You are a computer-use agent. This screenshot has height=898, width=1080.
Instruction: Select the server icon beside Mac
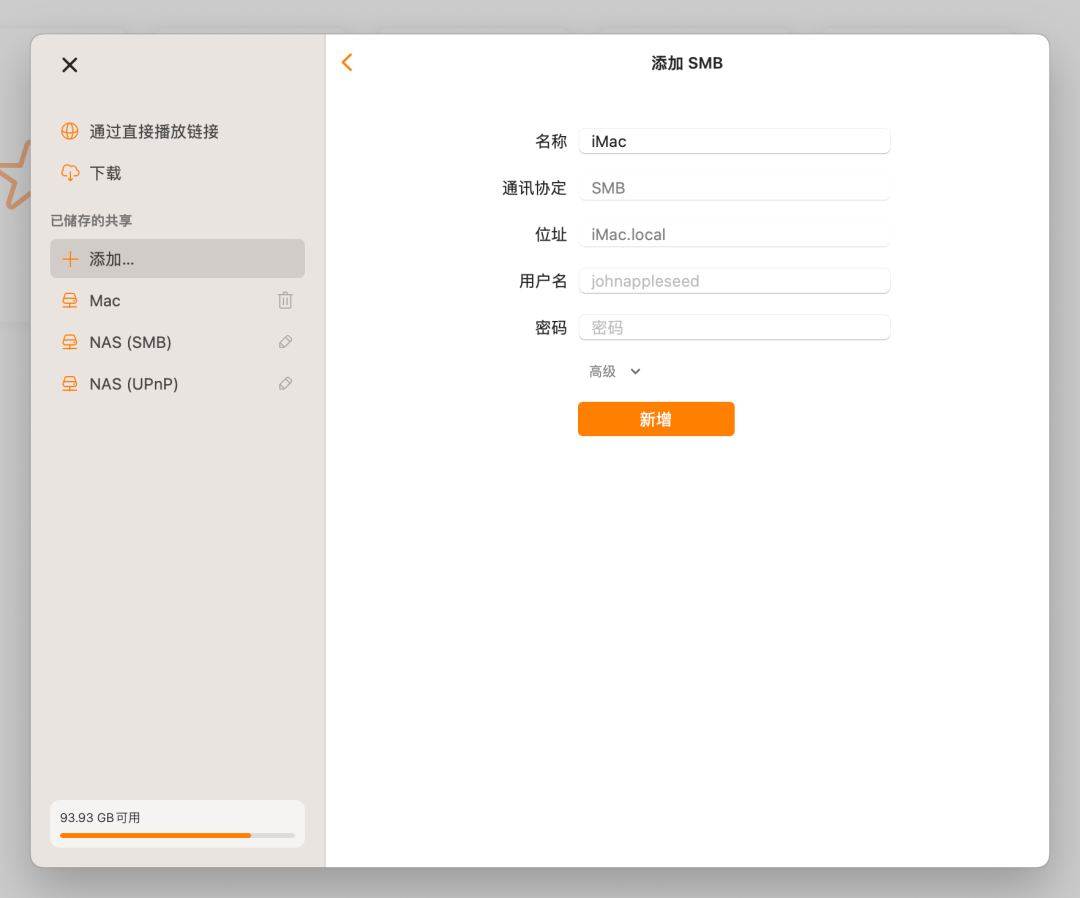[69, 300]
